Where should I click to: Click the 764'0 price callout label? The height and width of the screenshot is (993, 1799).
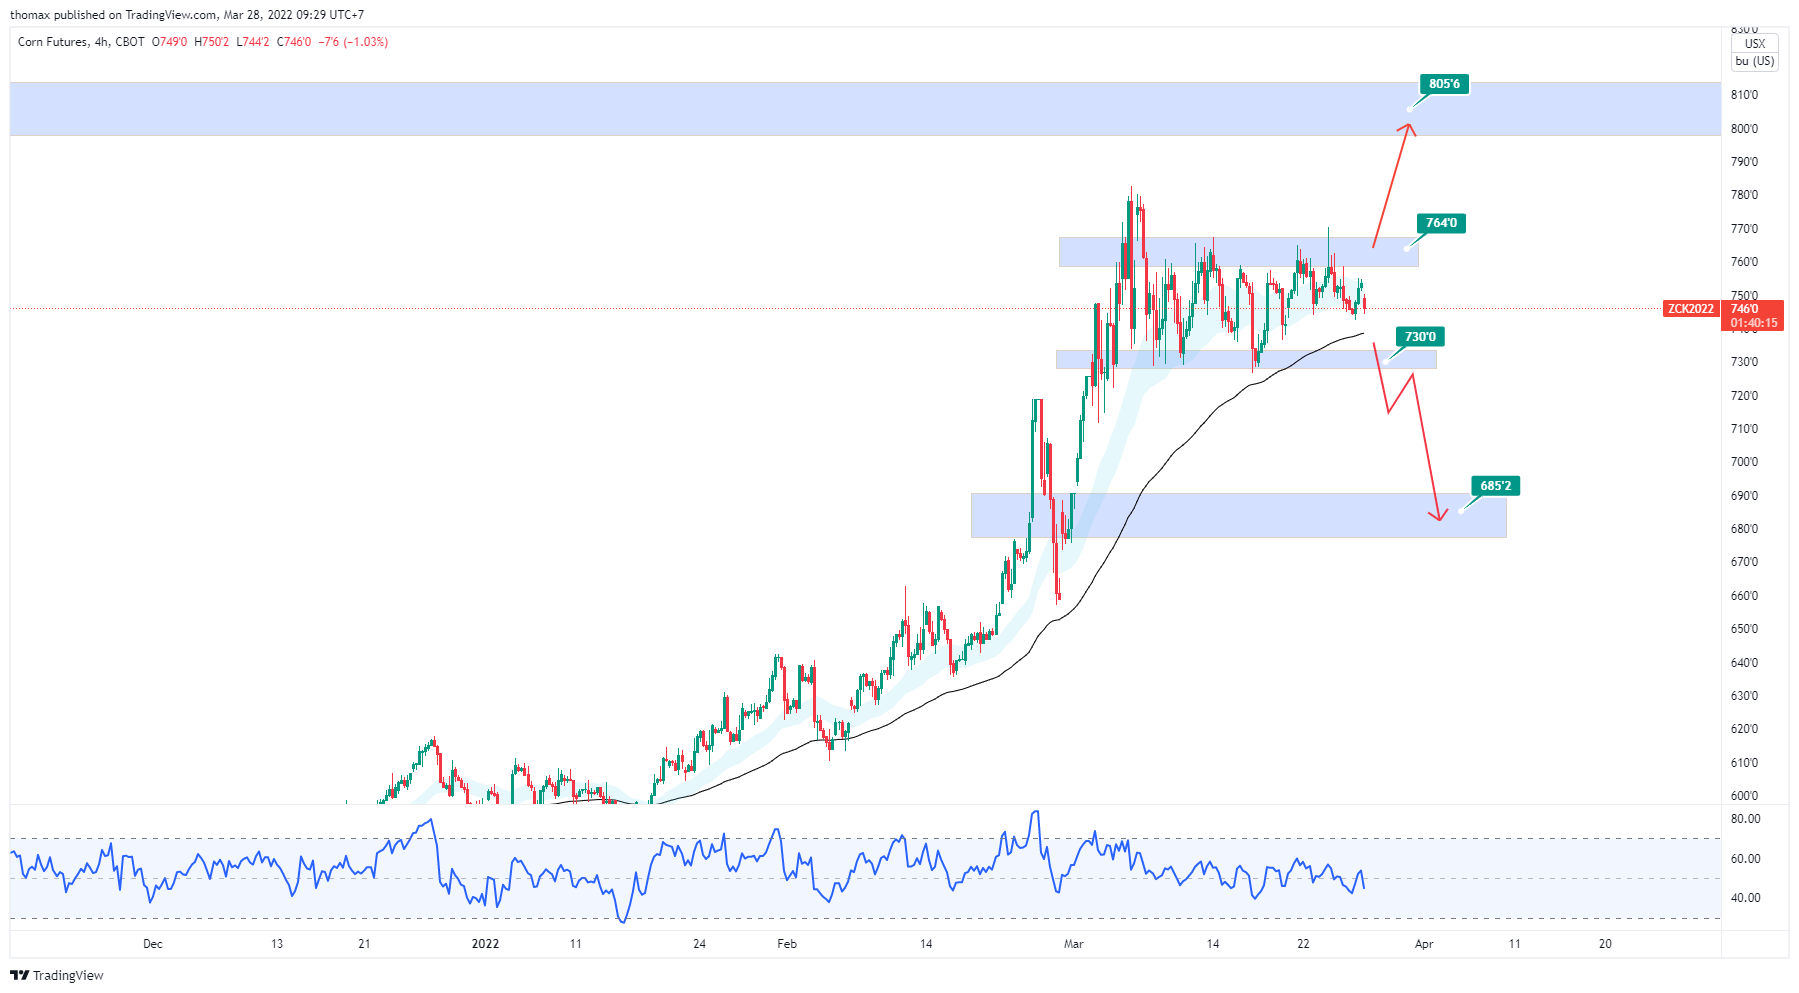[x=1441, y=223]
